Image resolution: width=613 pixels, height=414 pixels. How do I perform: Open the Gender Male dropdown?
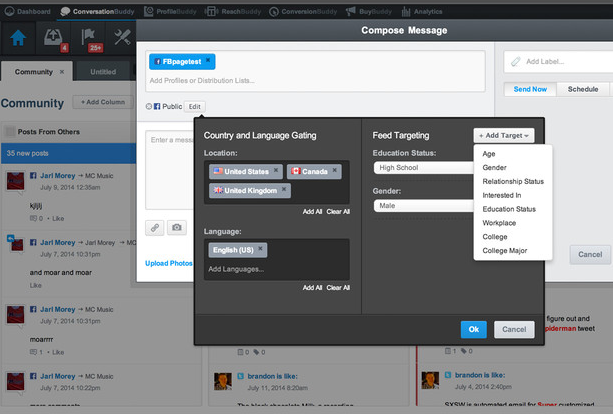click(423, 206)
